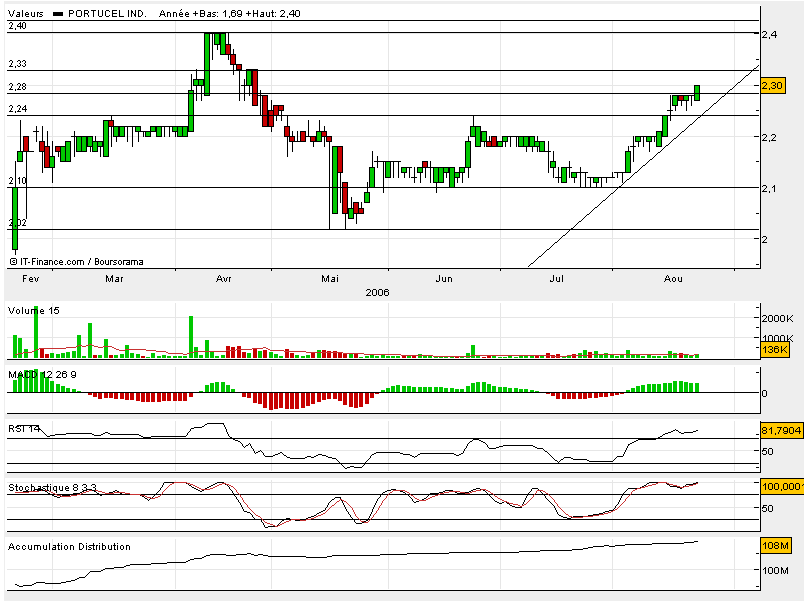Click the 2000K volume axis label
Screen dimensions: 810x613
(x=777, y=319)
